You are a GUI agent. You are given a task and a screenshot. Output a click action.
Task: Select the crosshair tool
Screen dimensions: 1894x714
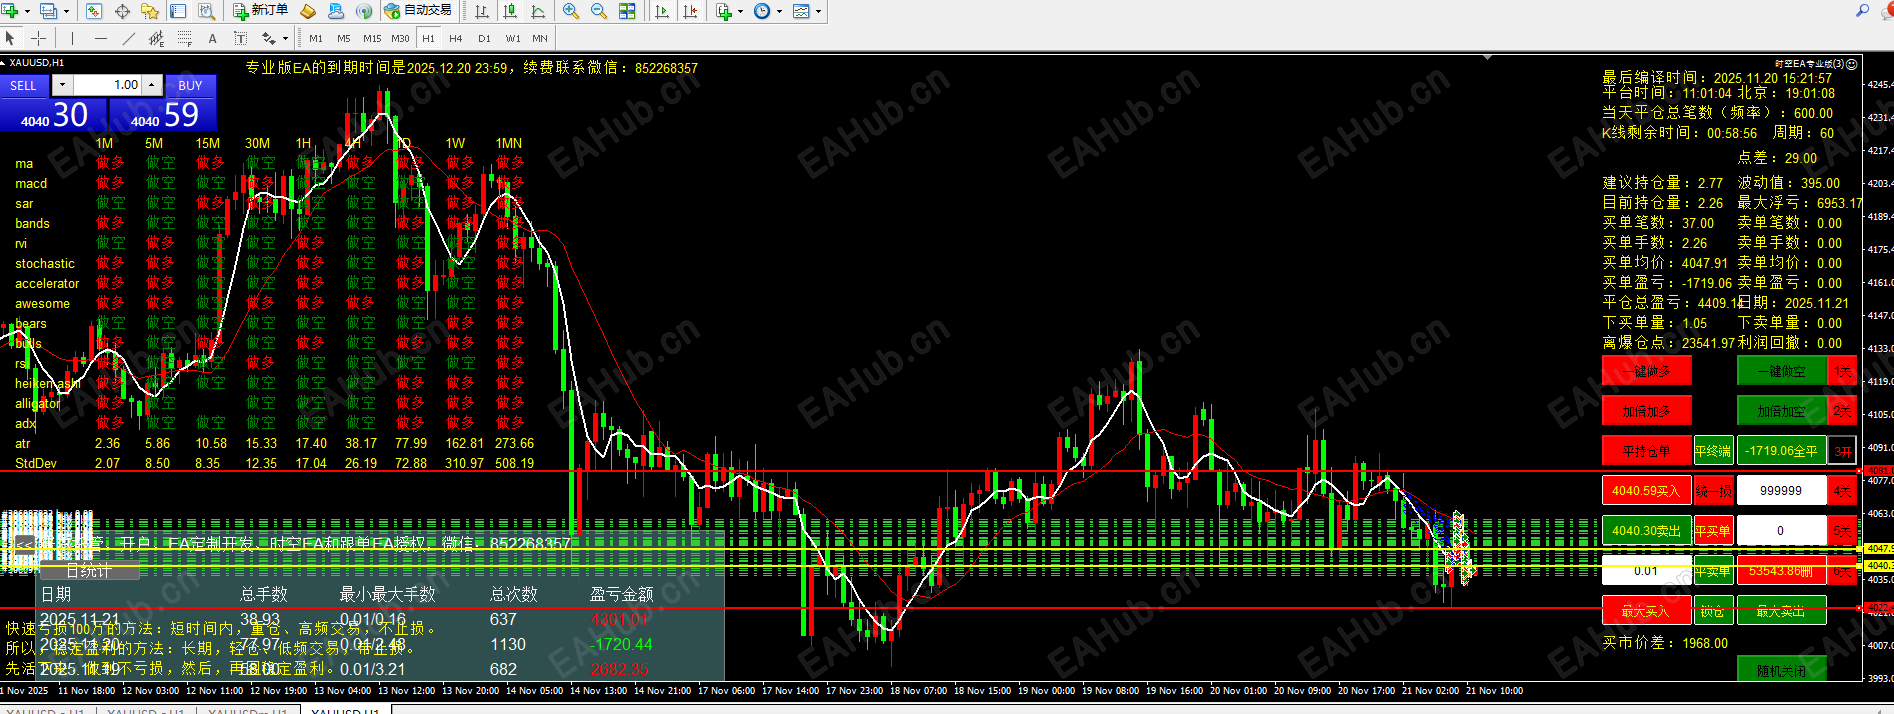[x=38, y=38]
